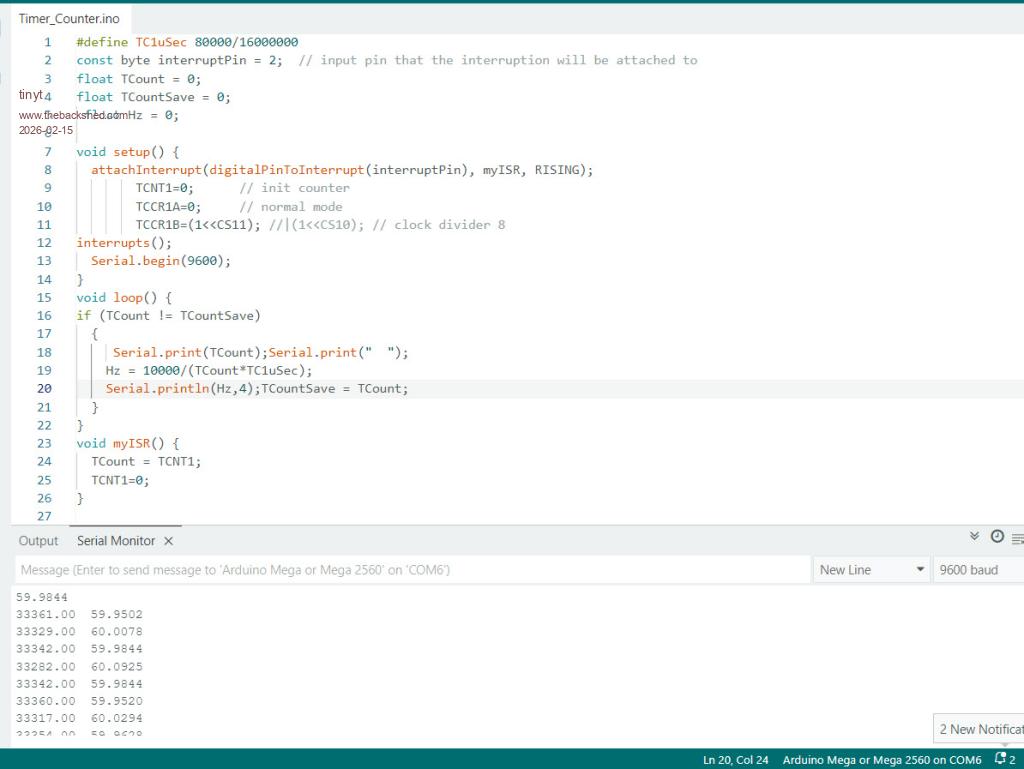Place cursor on the Serial.begin(9600) line
1024x769 pixels.
coord(160,261)
